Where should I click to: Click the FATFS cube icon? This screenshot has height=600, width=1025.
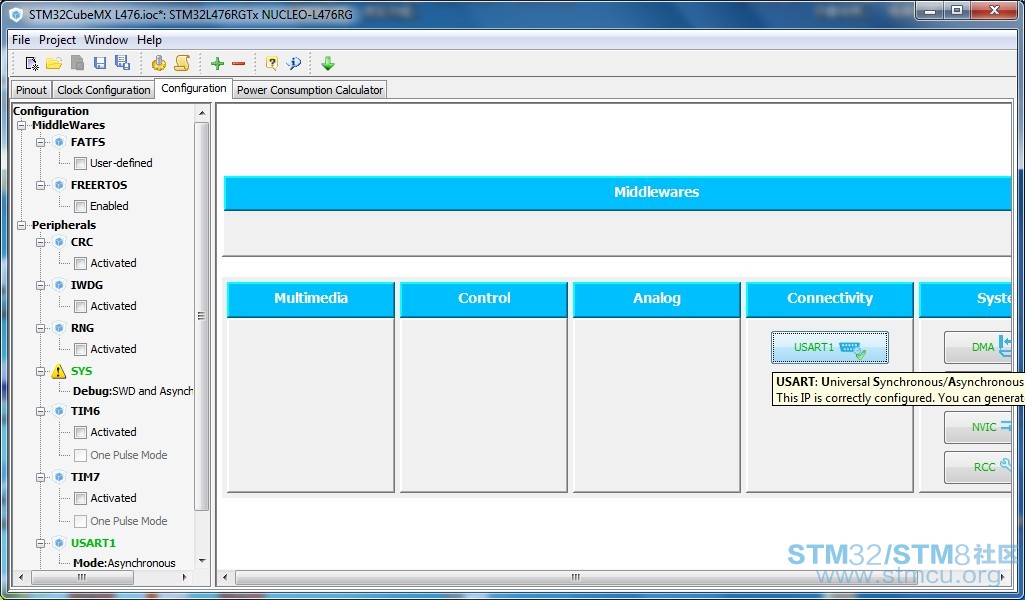click(59, 142)
